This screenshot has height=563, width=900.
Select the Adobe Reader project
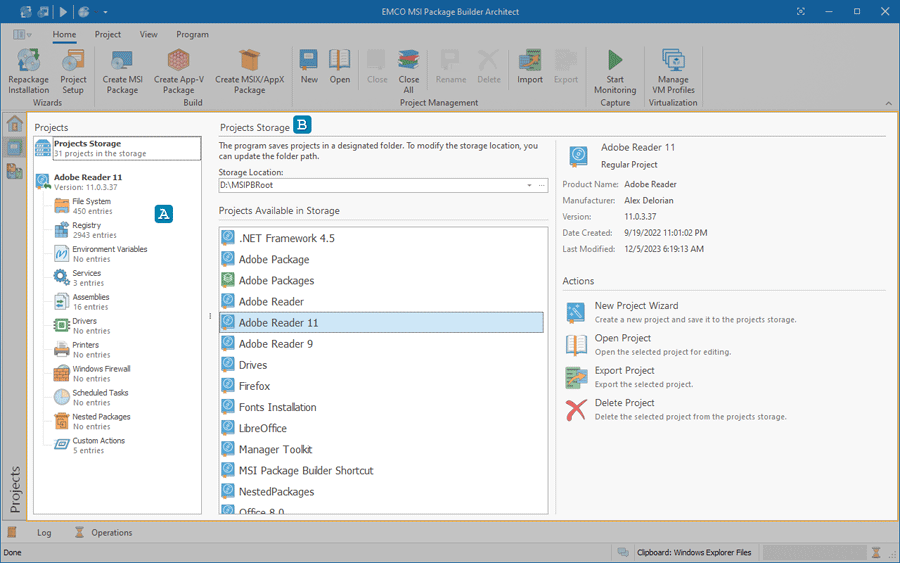381,302
